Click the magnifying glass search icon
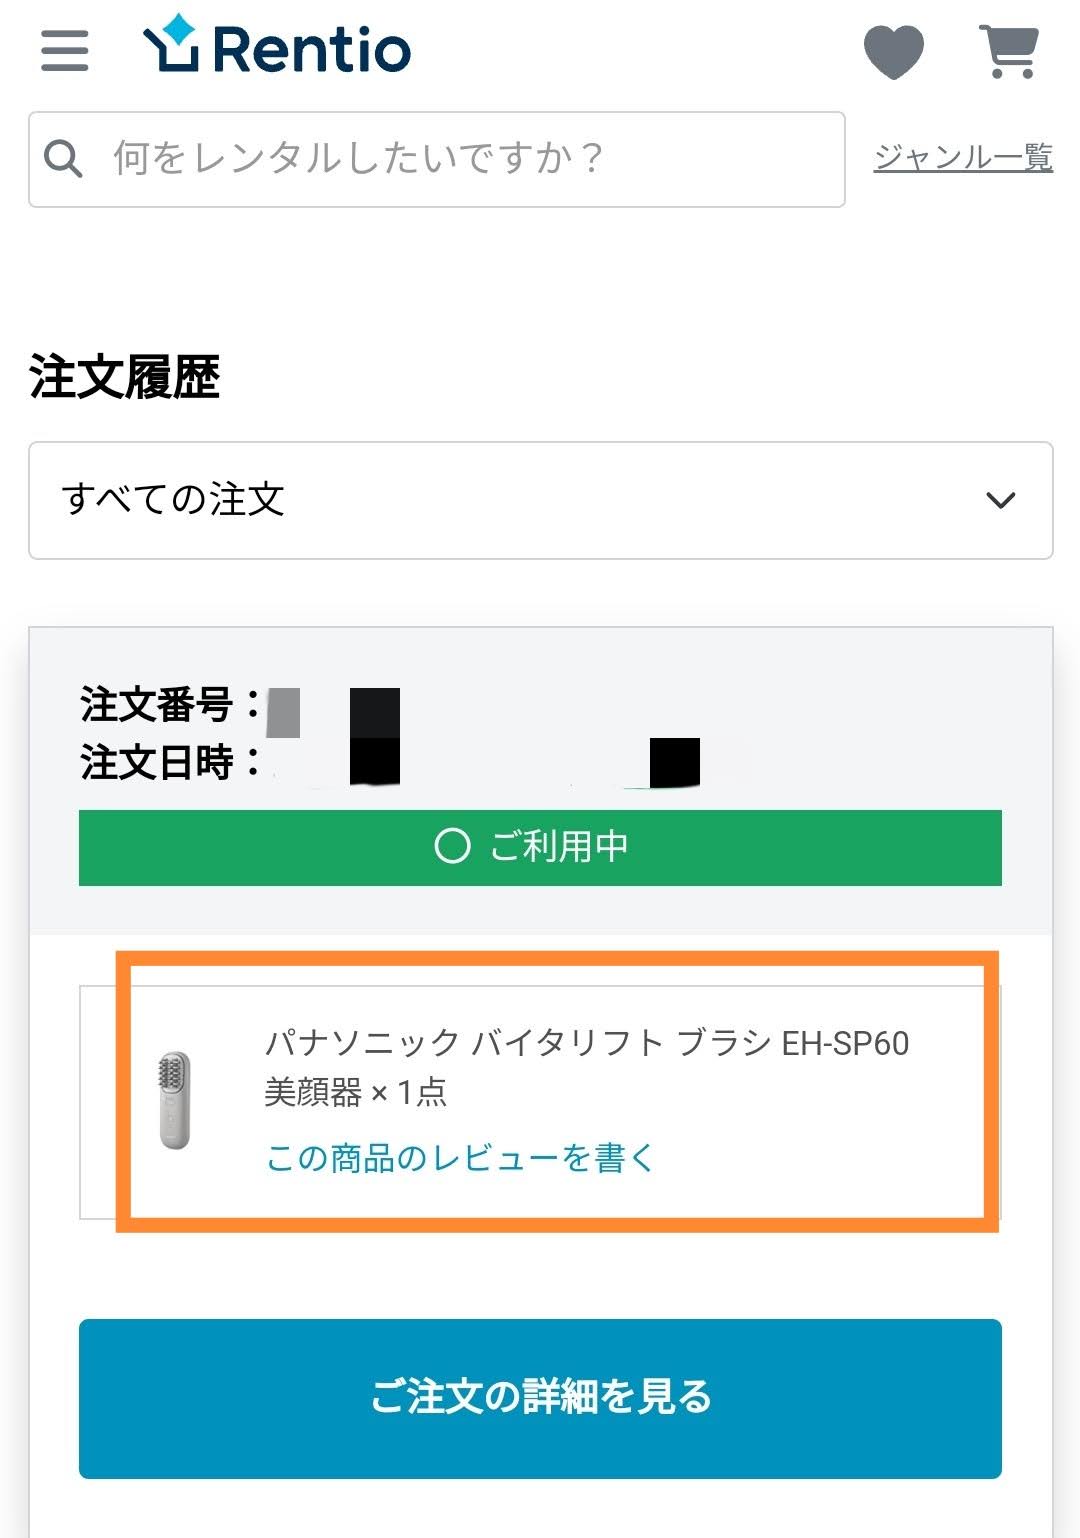The image size is (1080, 1538). click(63, 159)
